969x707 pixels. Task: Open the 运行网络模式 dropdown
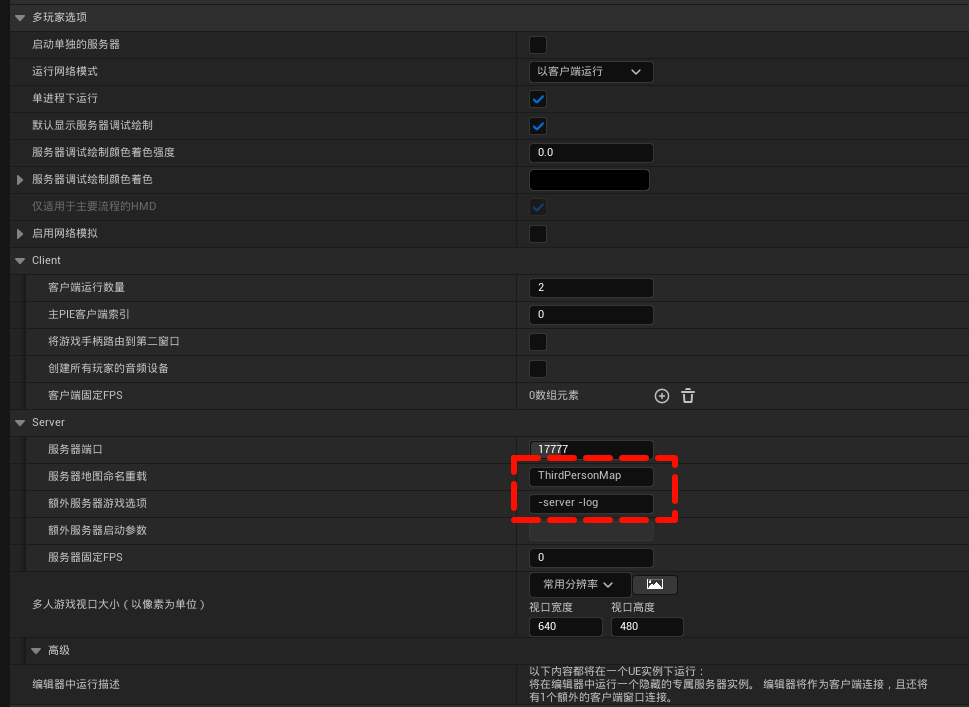(590, 72)
